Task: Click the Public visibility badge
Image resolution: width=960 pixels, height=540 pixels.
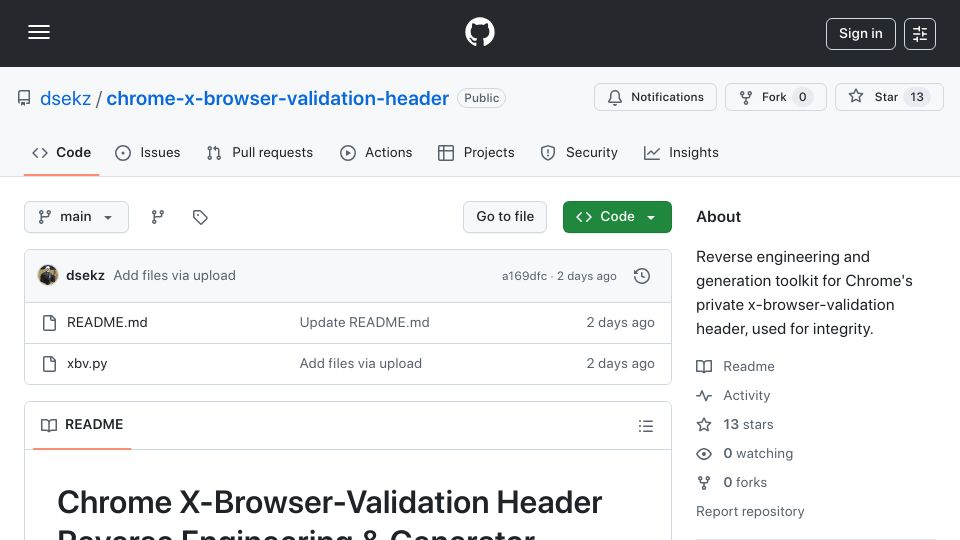Action: coord(481,98)
